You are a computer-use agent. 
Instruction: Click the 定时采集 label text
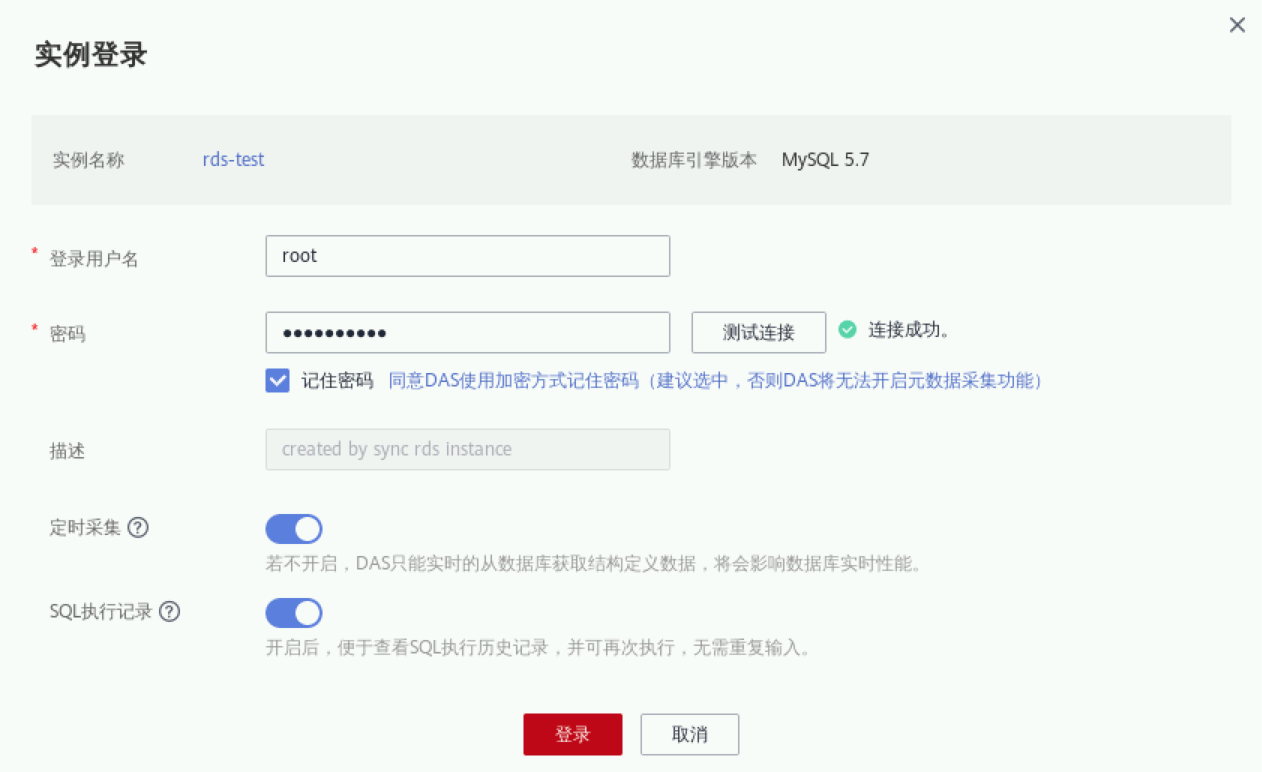click(85, 527)
